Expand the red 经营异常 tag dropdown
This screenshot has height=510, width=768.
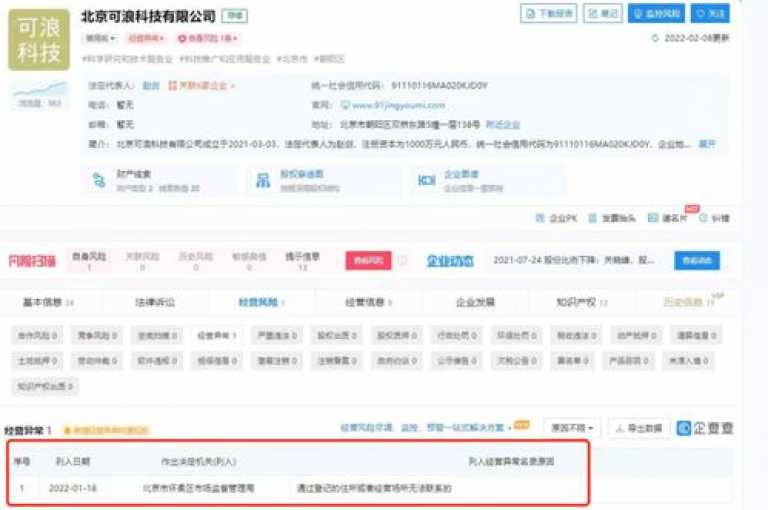(145, 38)
